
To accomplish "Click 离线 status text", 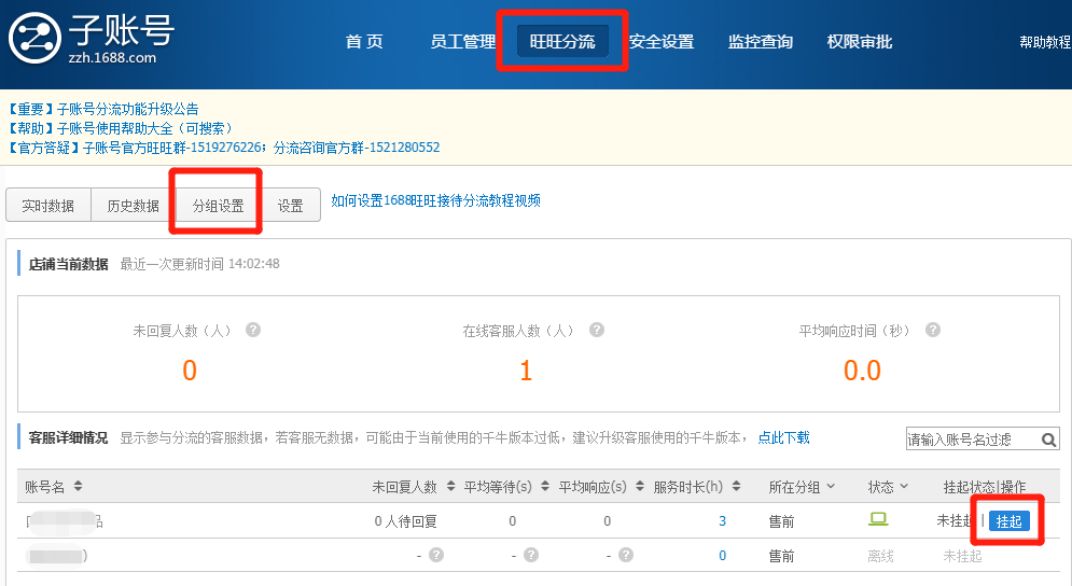I will click(x=881, y=556).
